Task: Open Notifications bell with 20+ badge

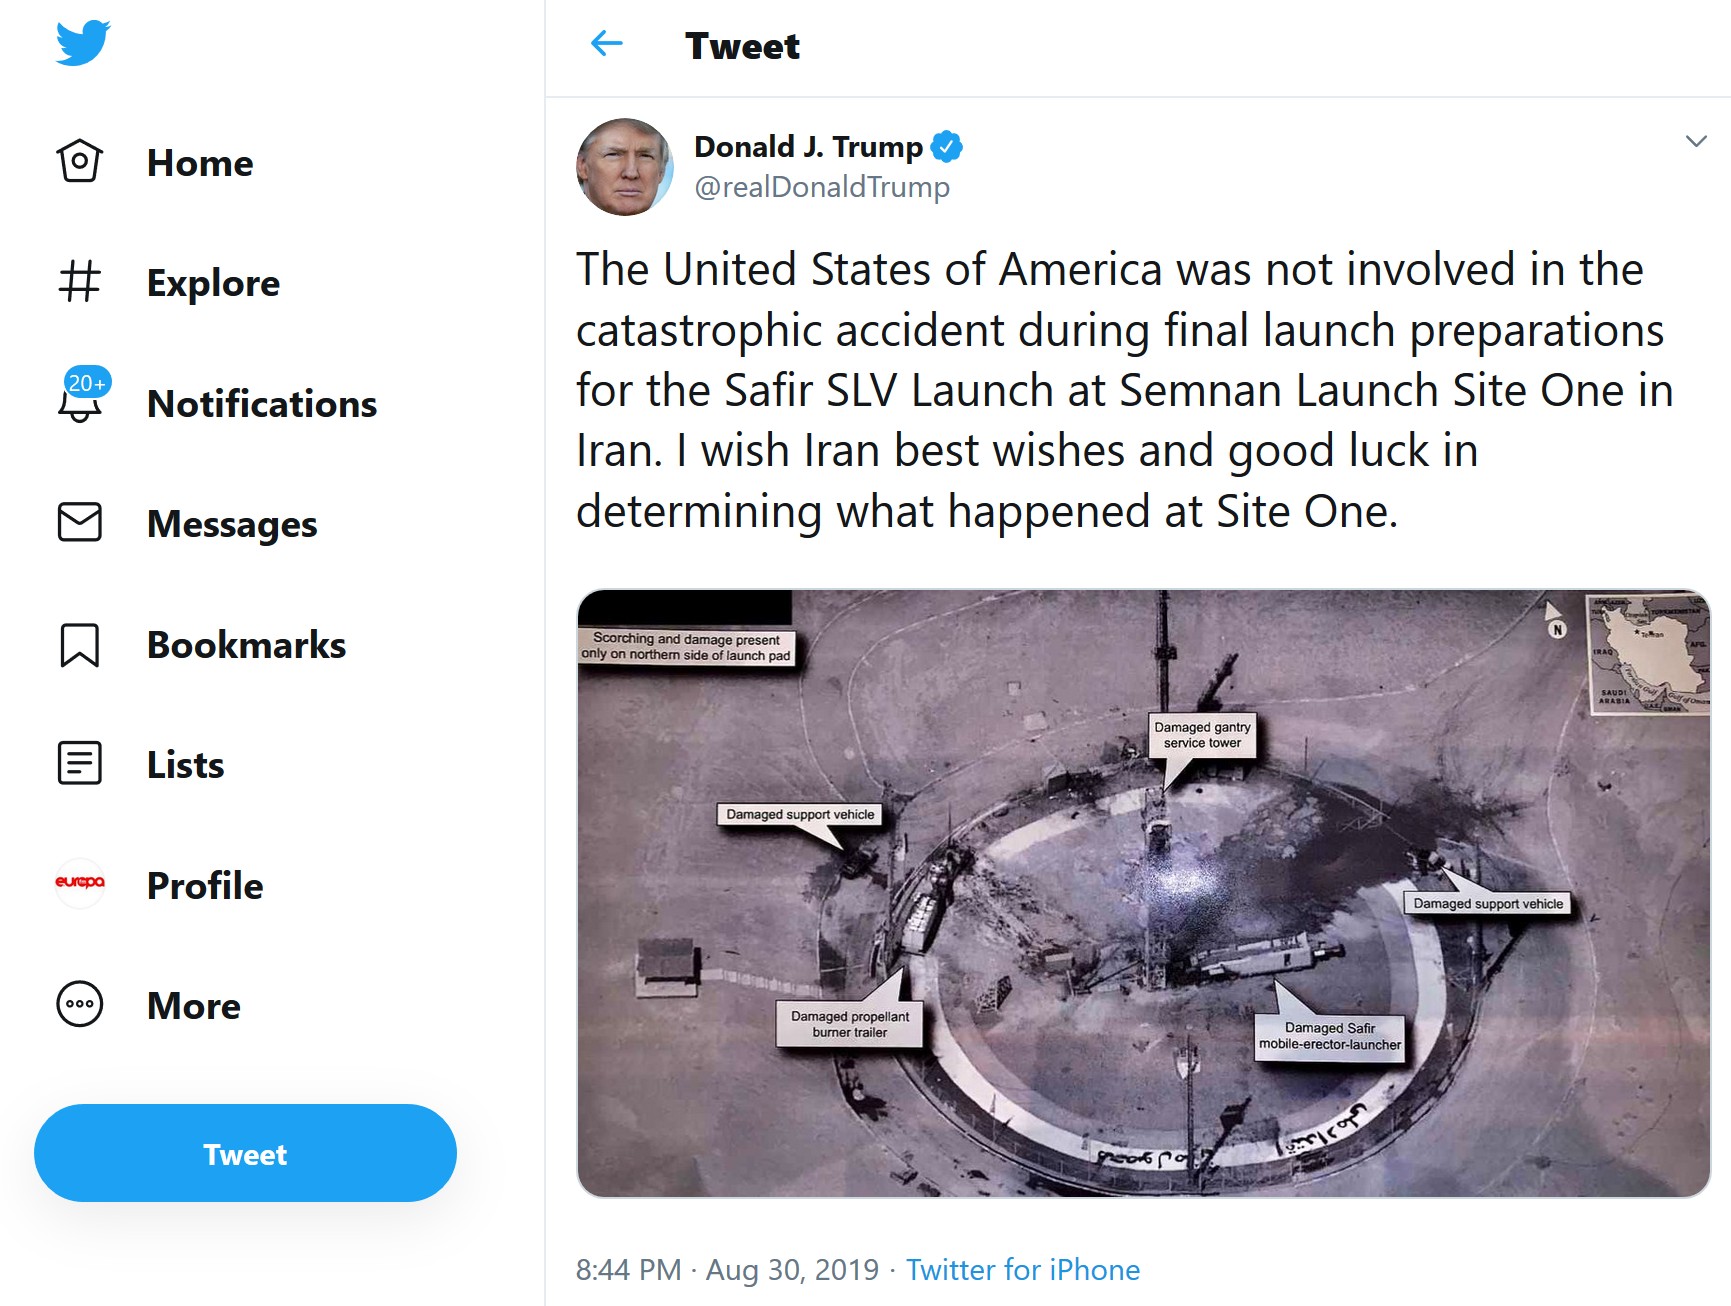Action: (81, 402)
